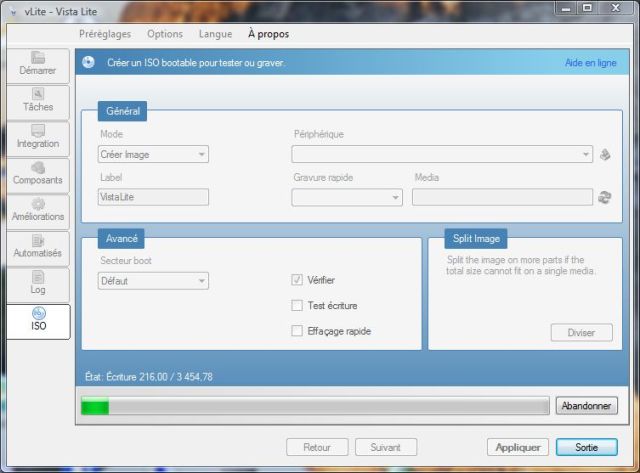Close the vLite window

click(616, 8)
